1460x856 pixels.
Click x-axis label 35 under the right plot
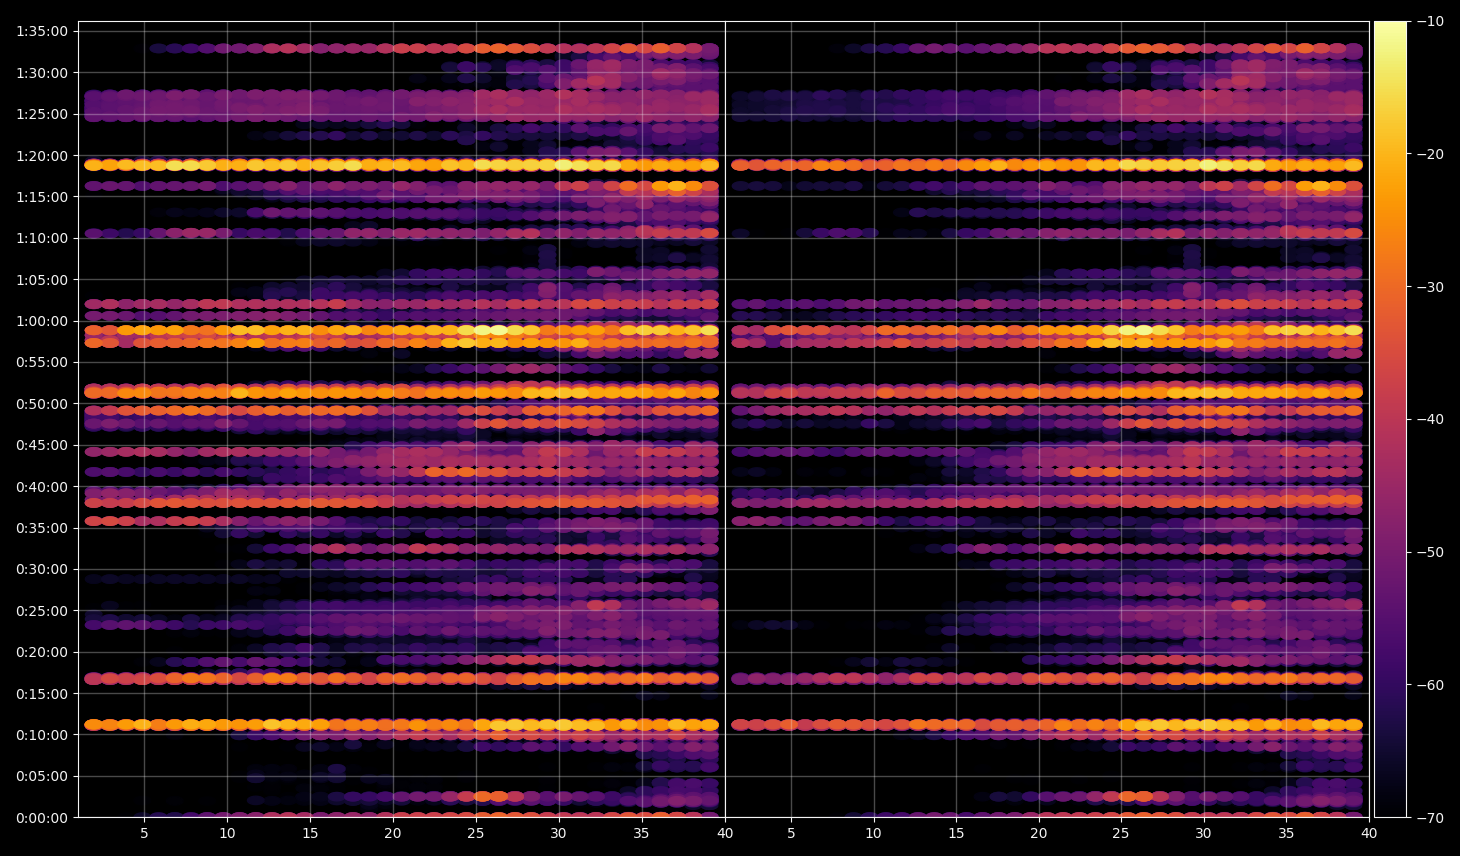1287,834
